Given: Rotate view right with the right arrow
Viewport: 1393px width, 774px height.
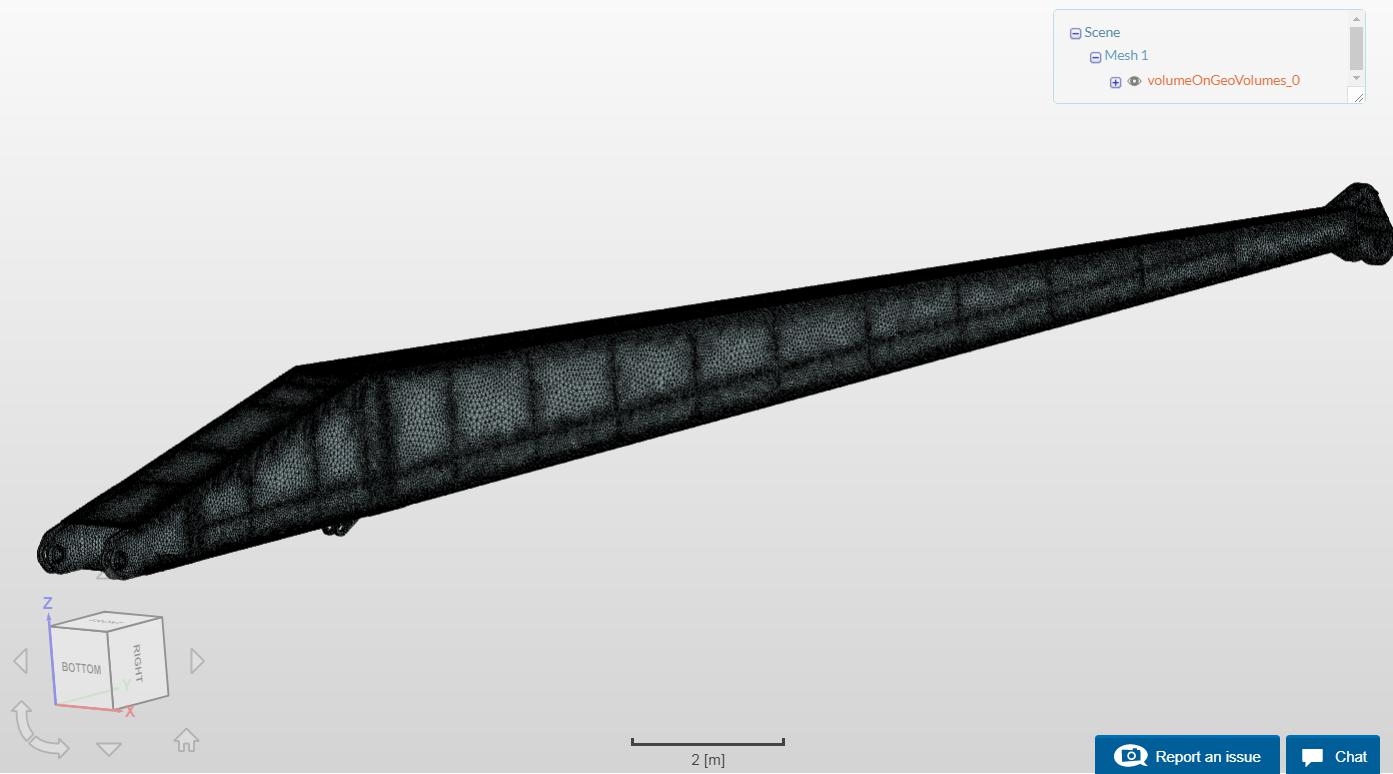Looking at the screenshot, I should point(197,661).
